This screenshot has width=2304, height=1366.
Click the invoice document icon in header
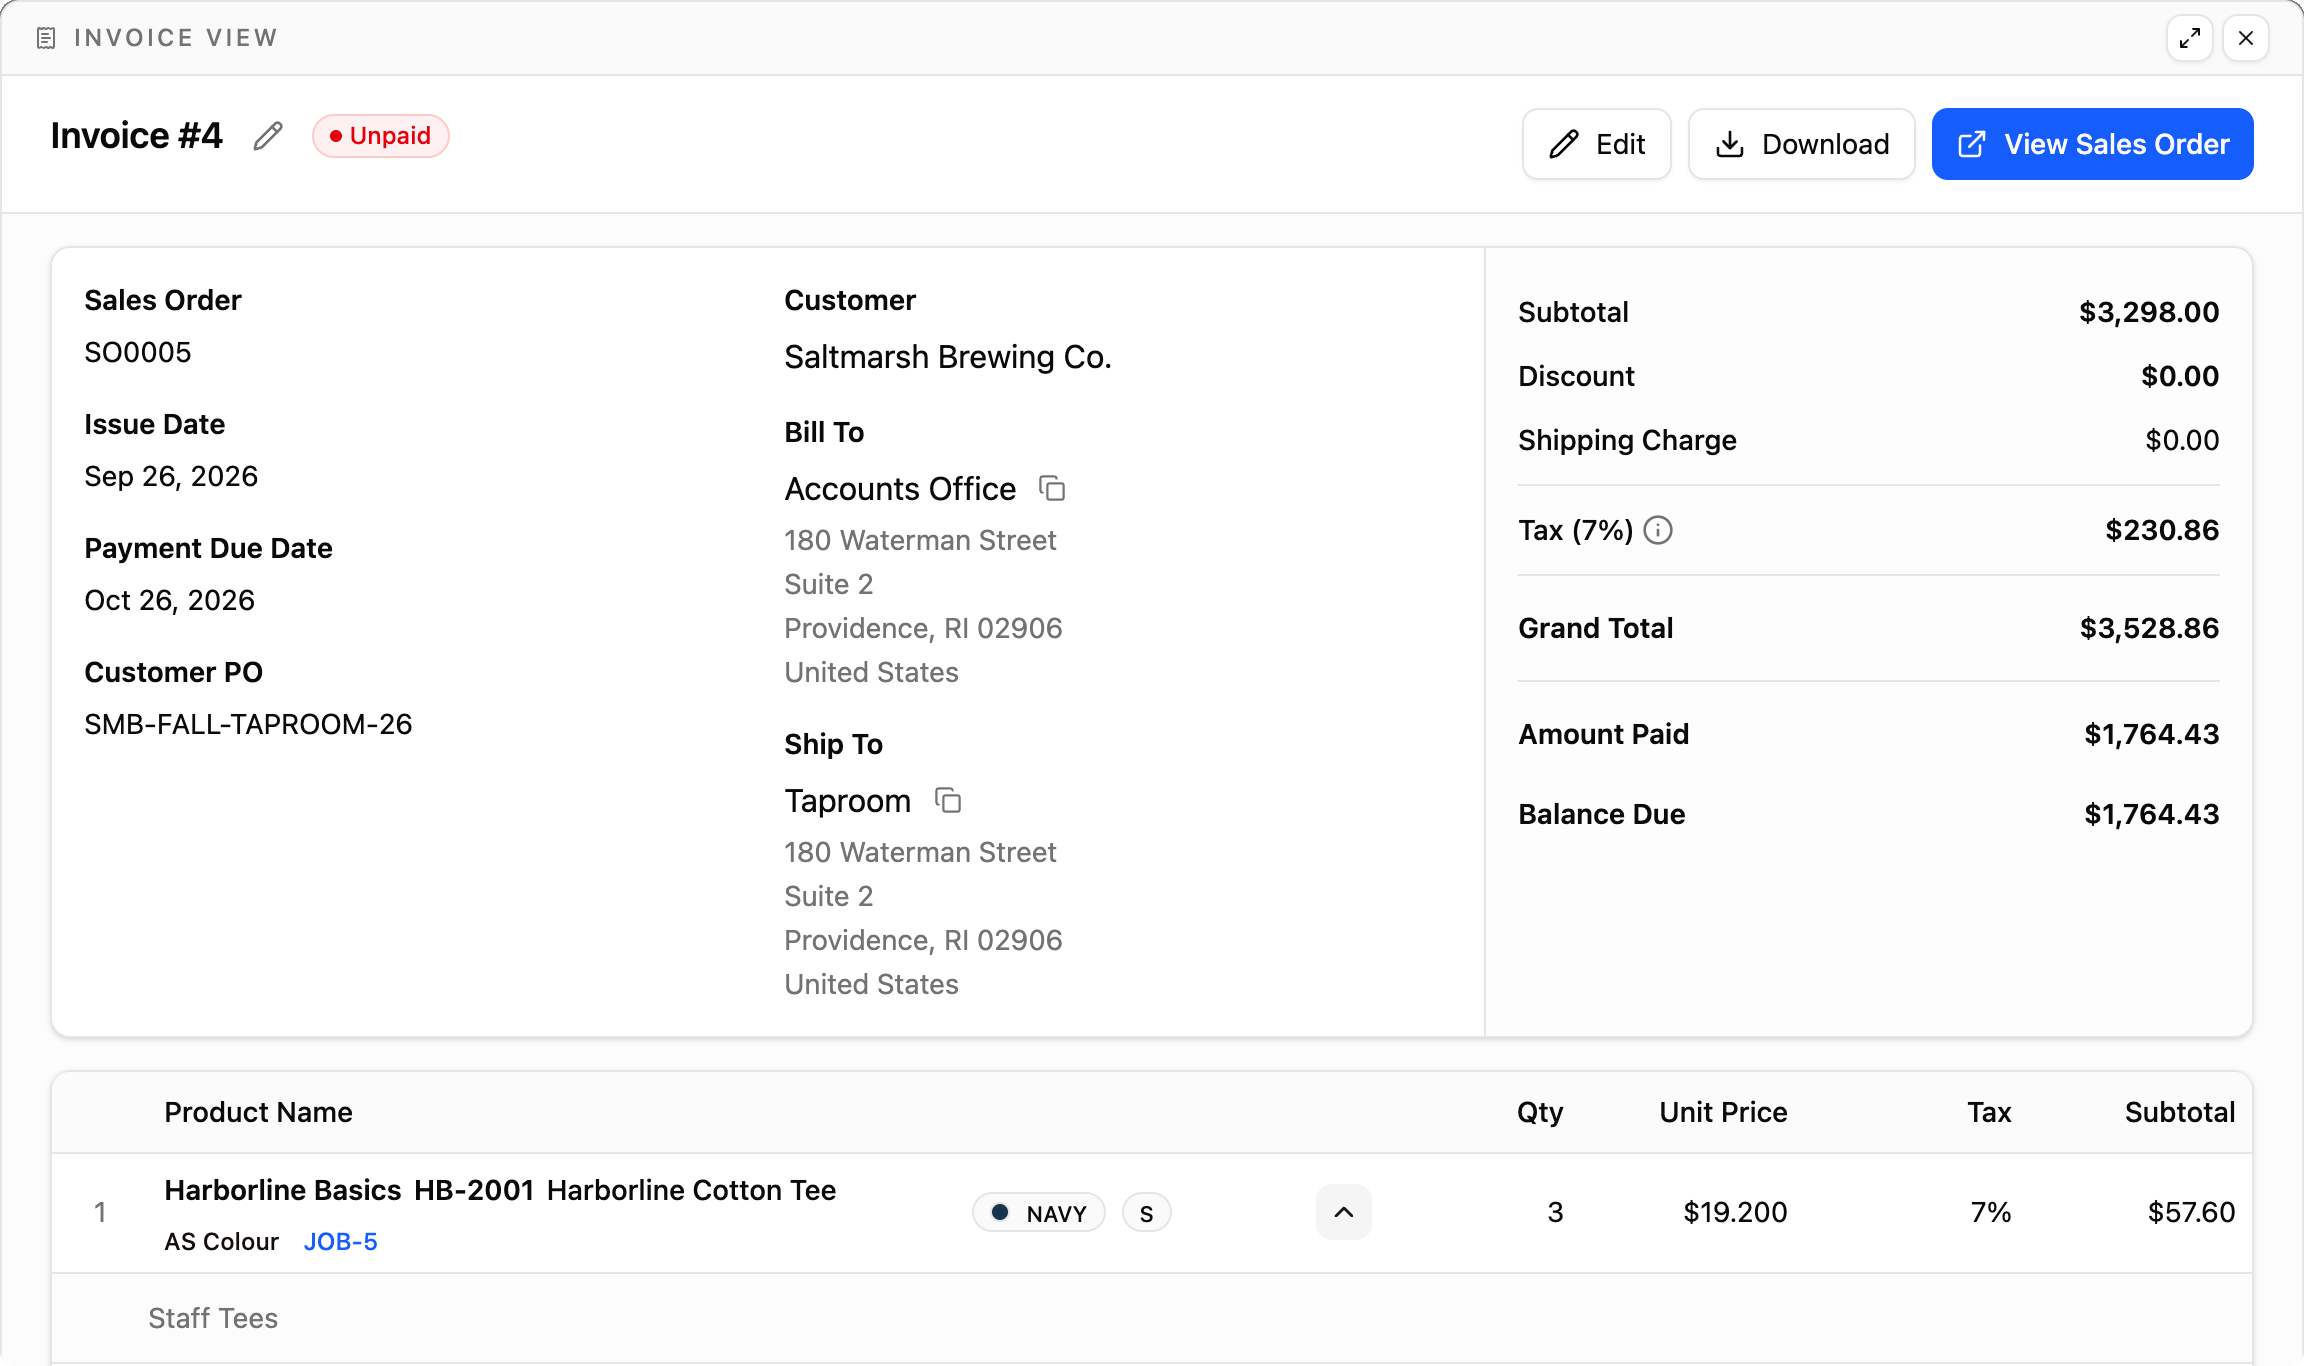coord(46,38)
